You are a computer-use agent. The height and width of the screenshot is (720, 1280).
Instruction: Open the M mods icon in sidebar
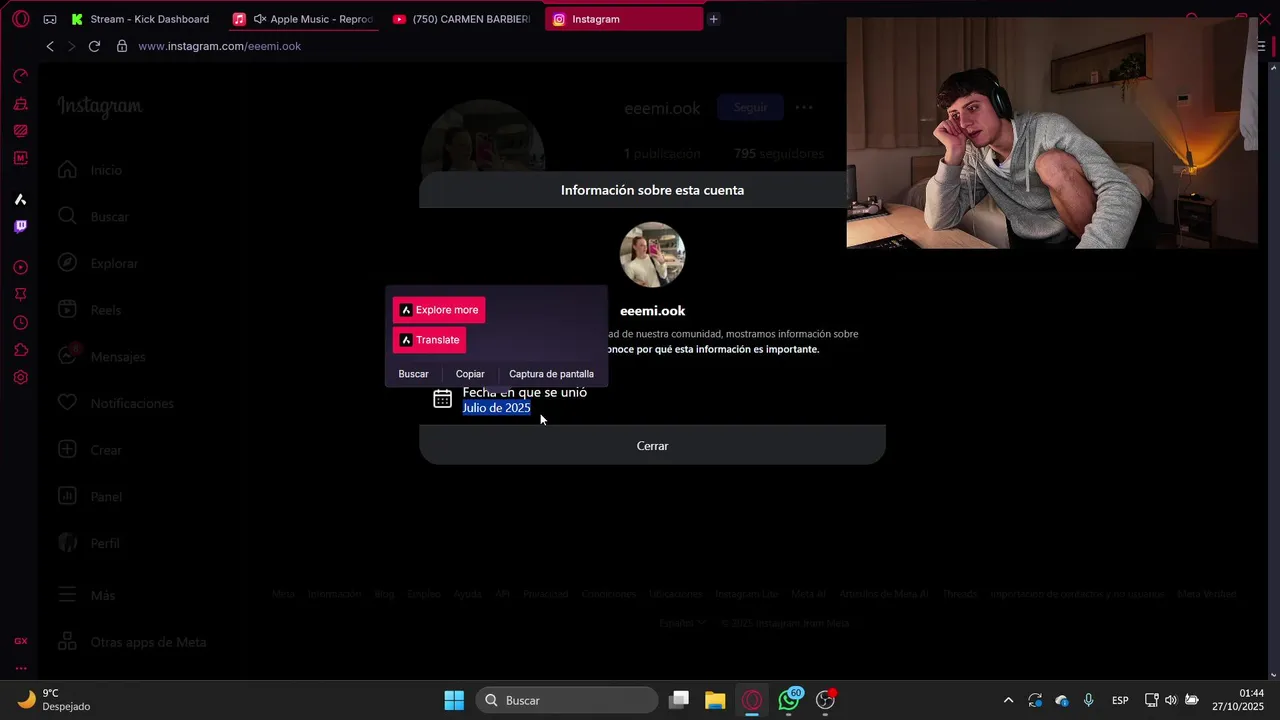point(20,158)
